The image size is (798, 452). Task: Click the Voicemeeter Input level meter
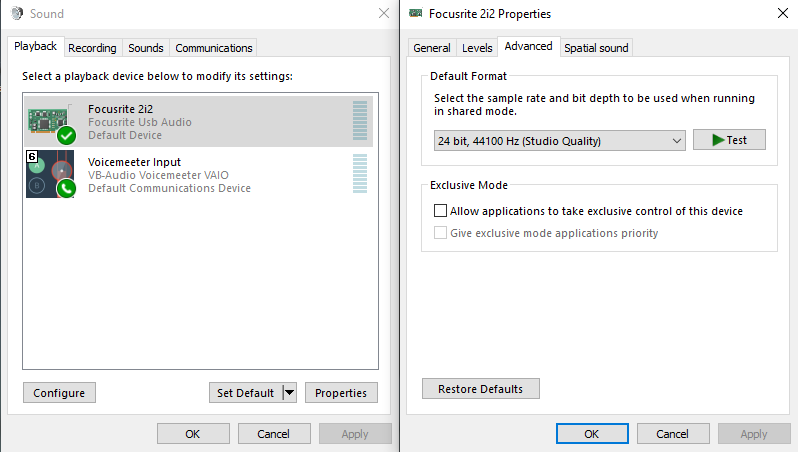[x=360, y=174]
